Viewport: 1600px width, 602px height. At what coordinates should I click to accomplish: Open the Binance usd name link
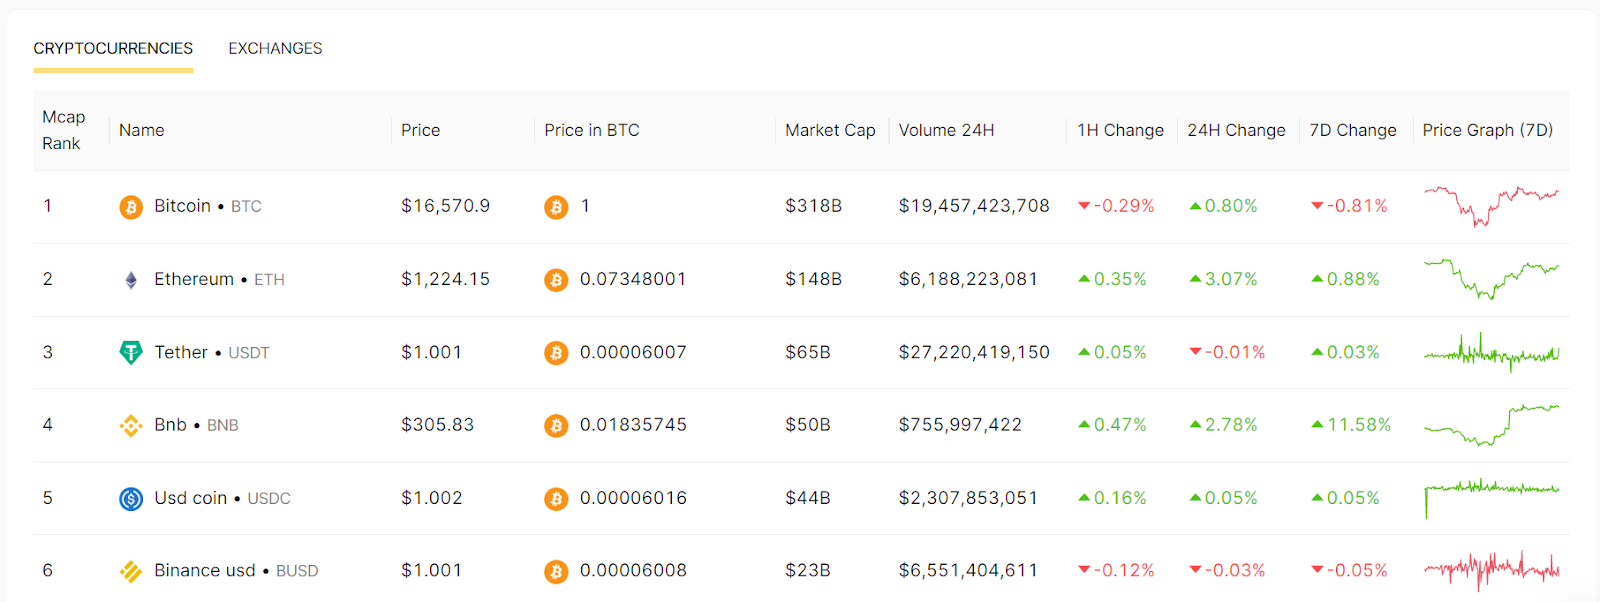[x=205, y=570]
